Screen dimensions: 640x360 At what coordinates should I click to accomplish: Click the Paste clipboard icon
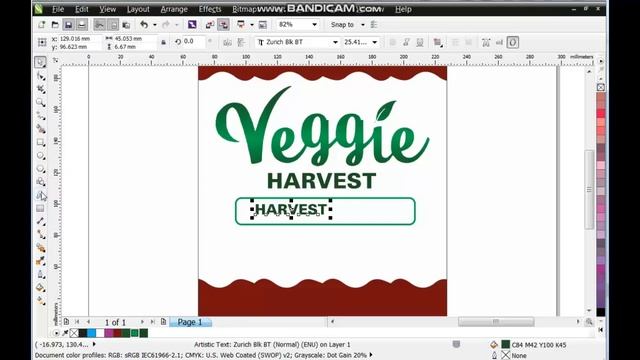click(127, 25)
